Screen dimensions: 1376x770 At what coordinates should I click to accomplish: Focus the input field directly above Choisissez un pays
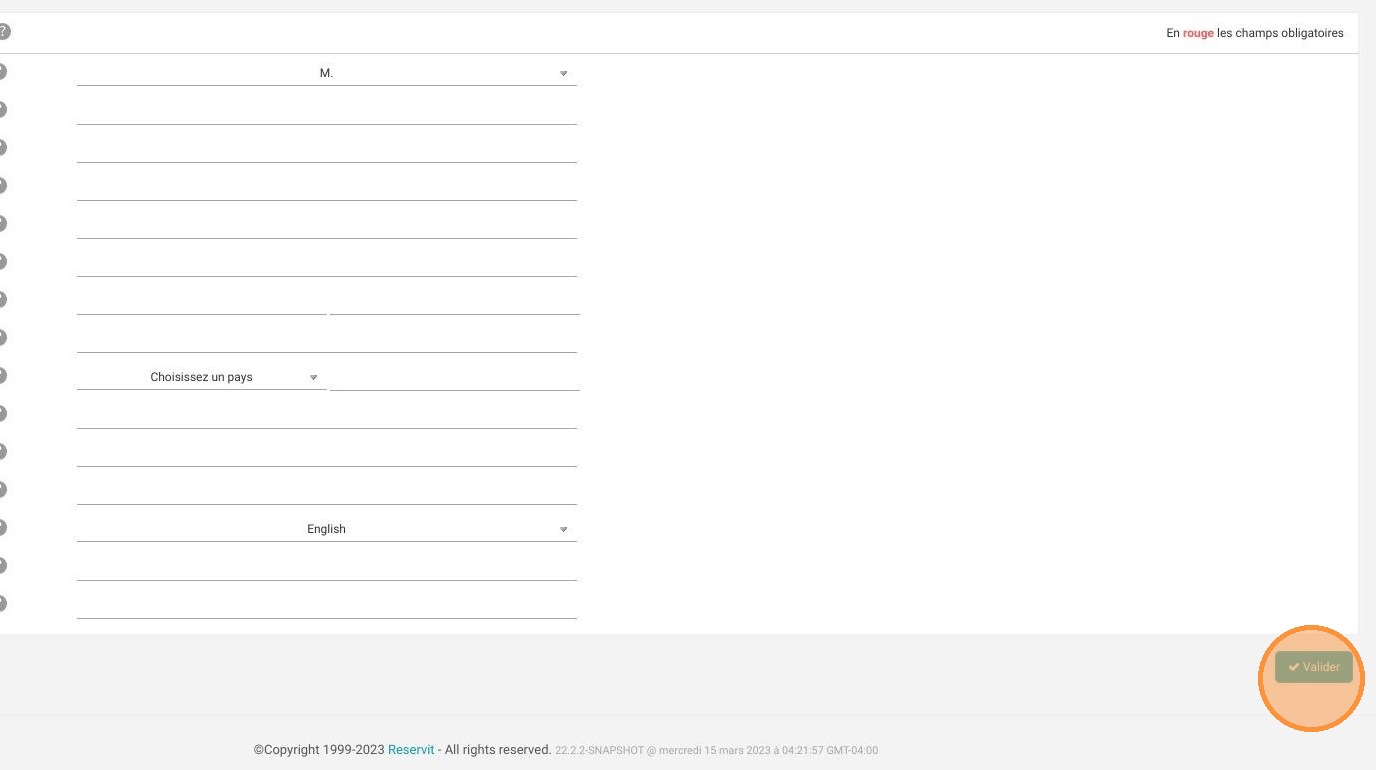pos(327,340)
